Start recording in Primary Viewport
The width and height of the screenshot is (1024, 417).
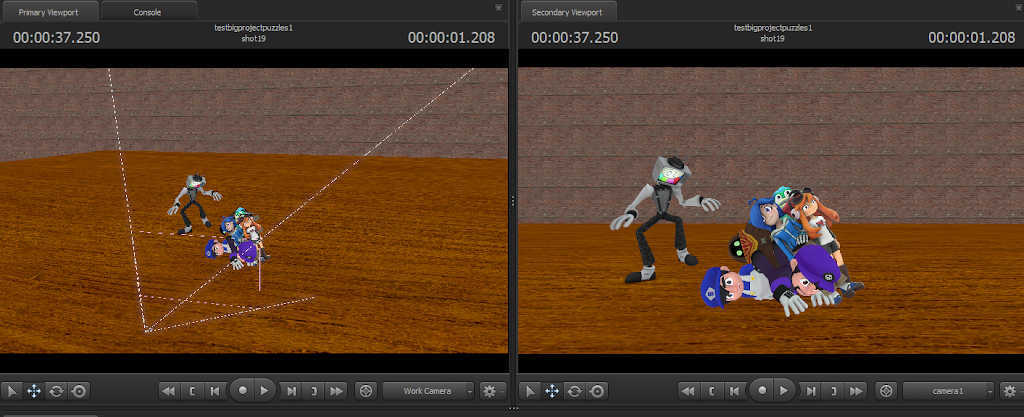coord(242,391)
